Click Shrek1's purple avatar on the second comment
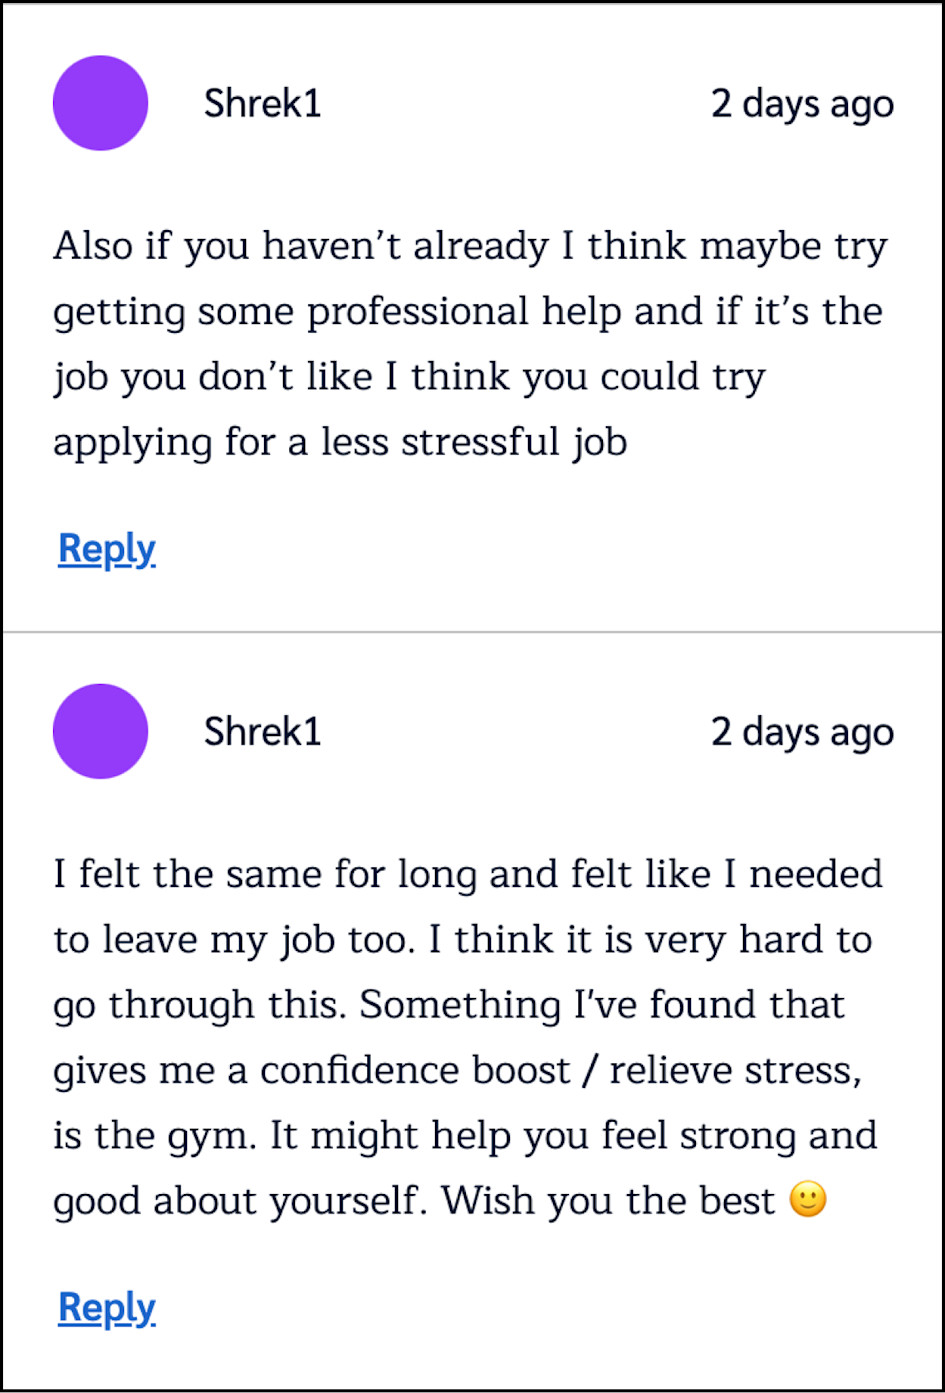945x1393 pixels. 100,731
